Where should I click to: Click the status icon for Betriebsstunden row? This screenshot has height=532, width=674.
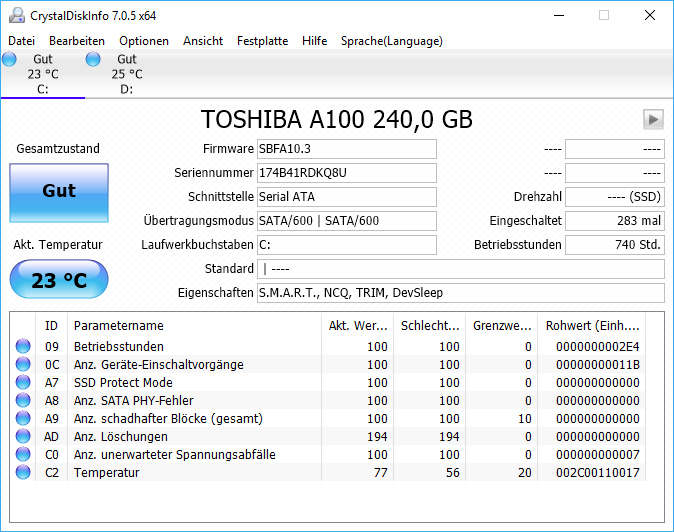click(x=23, y=347)
